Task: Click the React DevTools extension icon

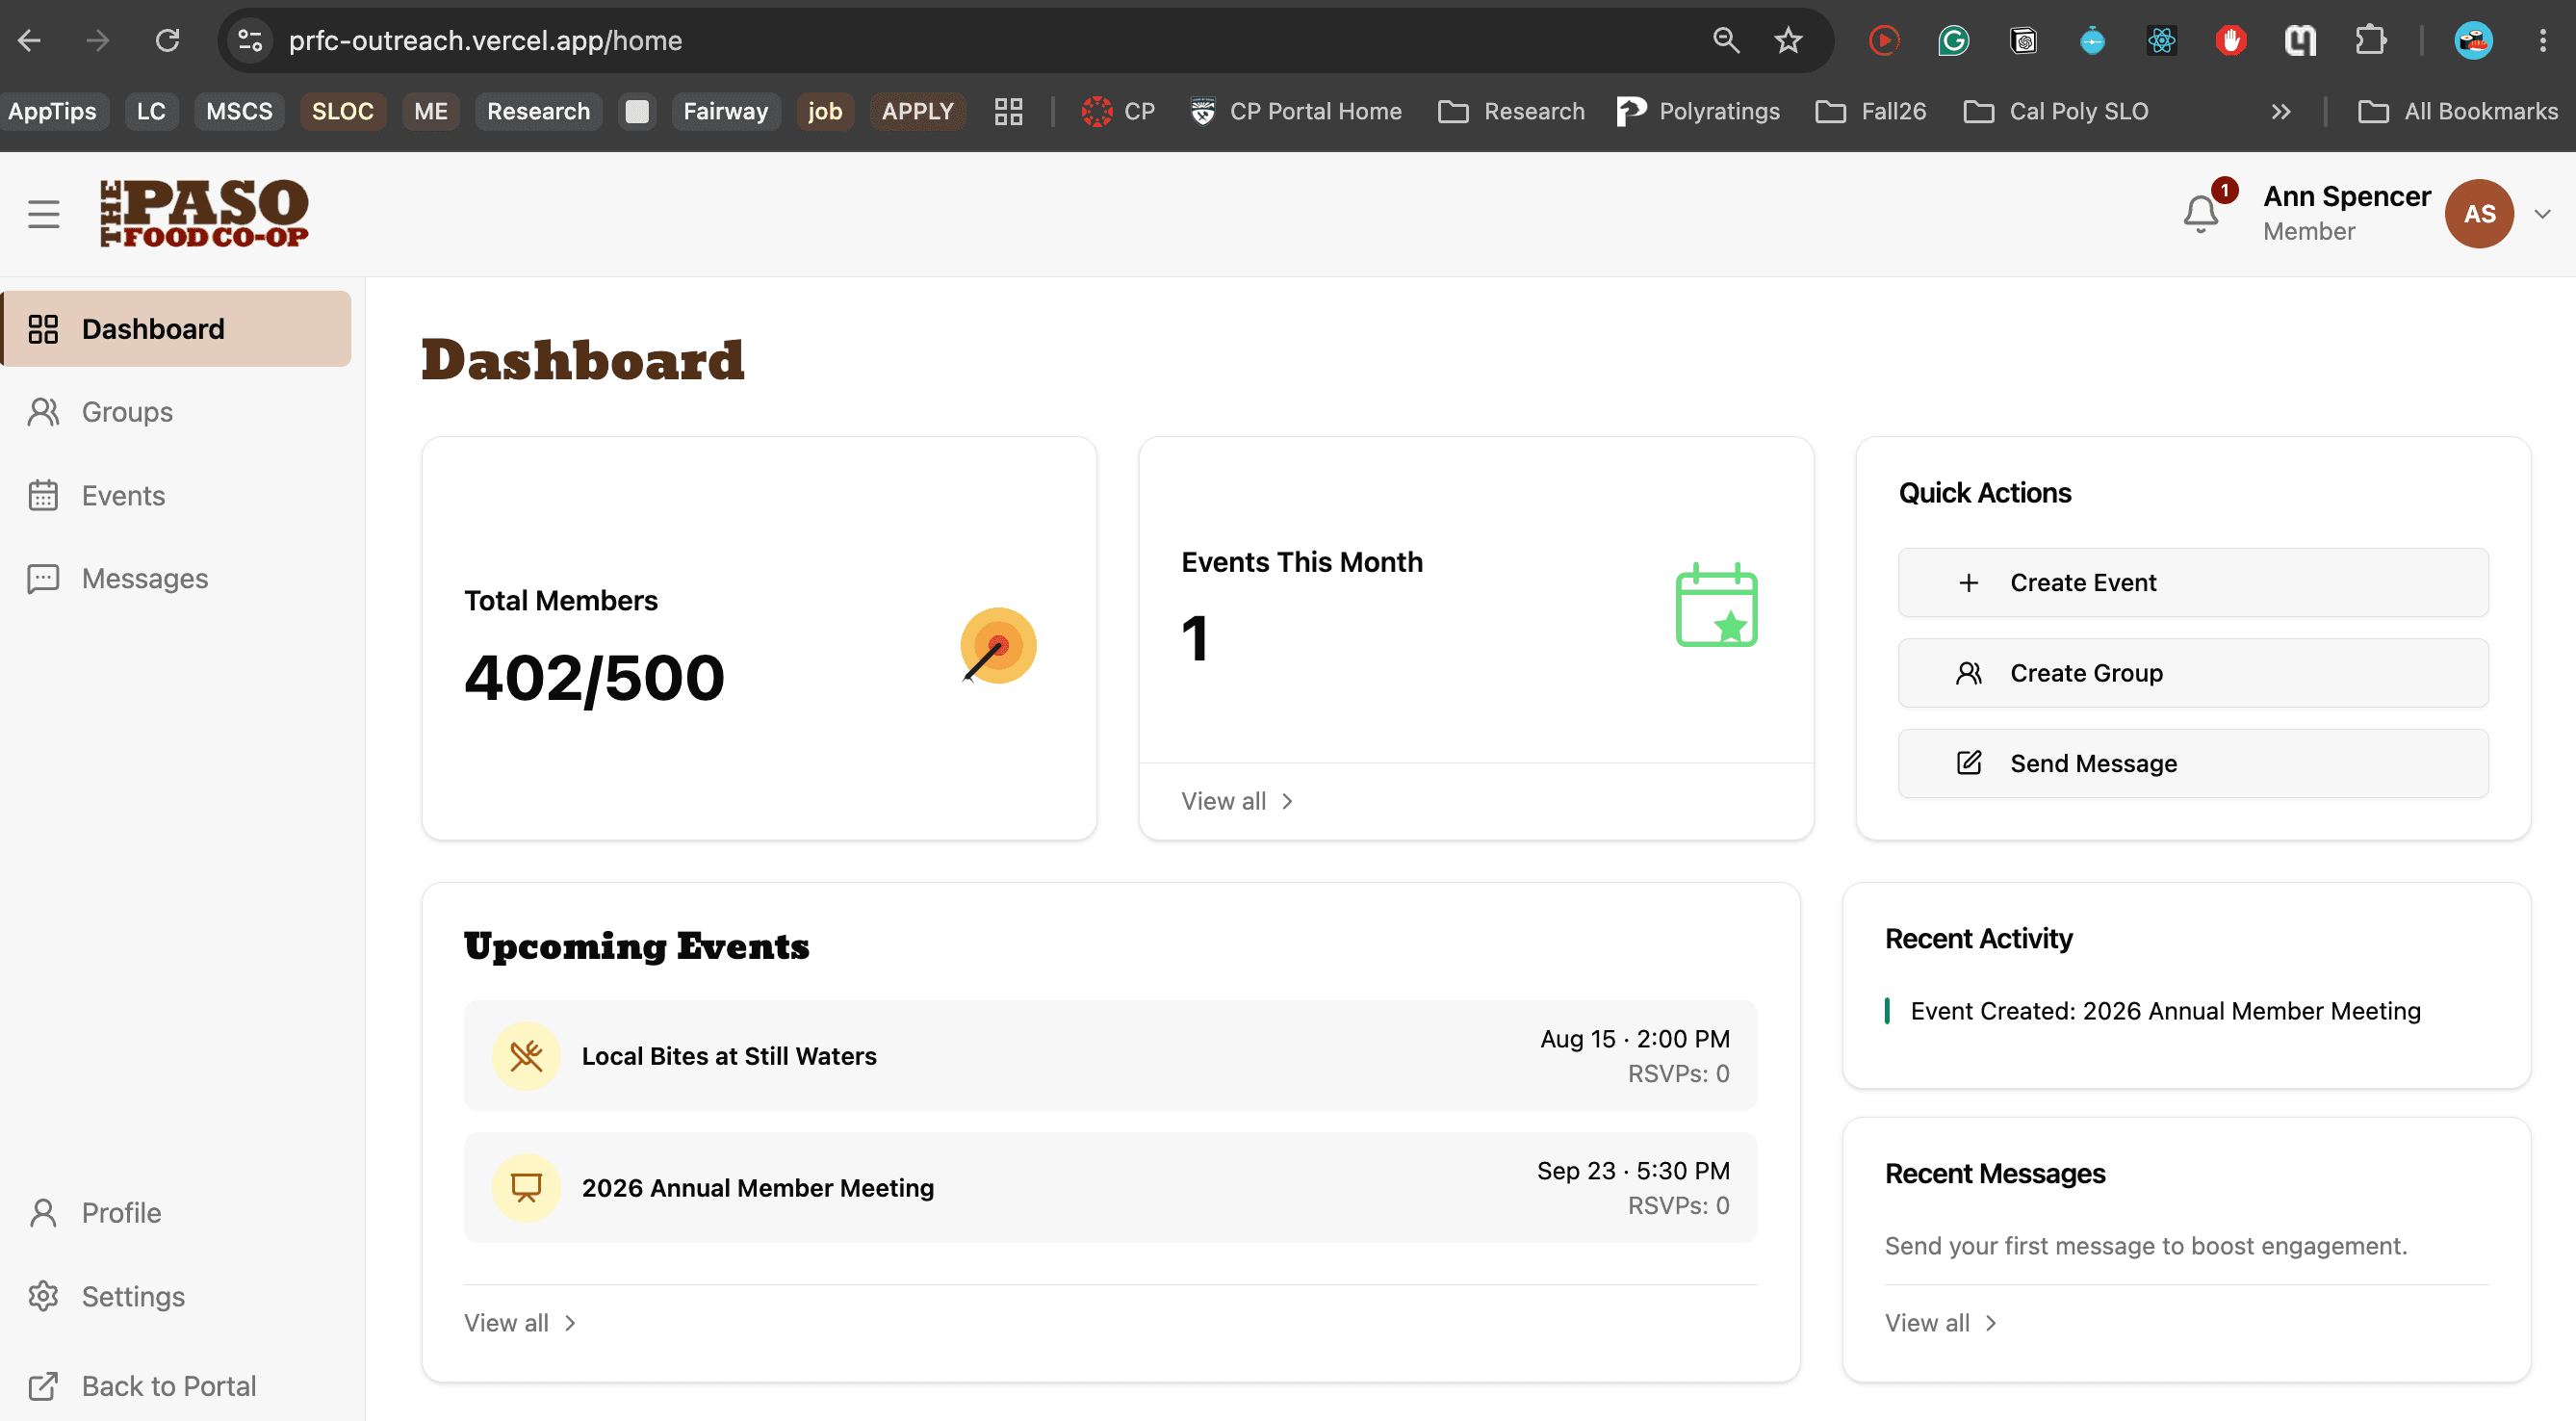Action: pyautogui.click(x=2161, y=40)
